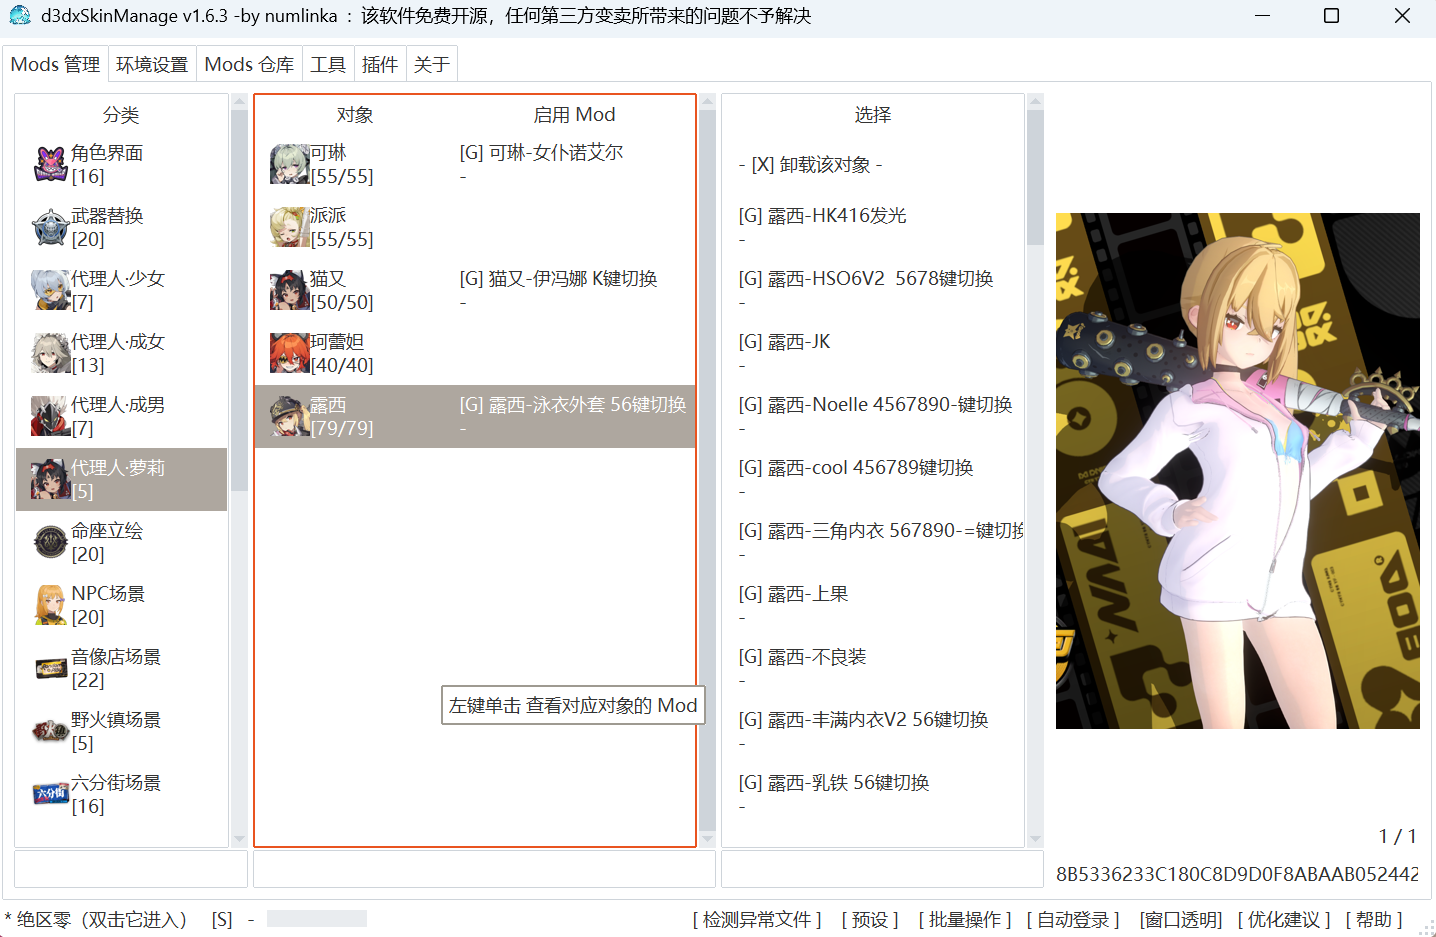The width and height of the screenshot is (1436, 937).
Task: Click the 音像店场景 category icon
Action: click(x=50, y=668)
